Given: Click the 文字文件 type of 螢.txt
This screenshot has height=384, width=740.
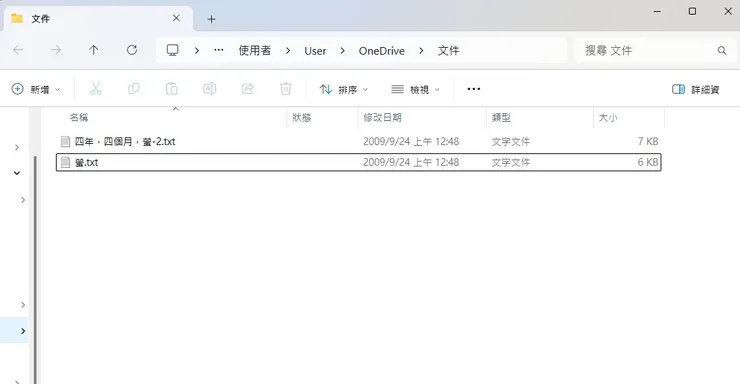Looking at the screenshot, I should [x=511, y=162].
